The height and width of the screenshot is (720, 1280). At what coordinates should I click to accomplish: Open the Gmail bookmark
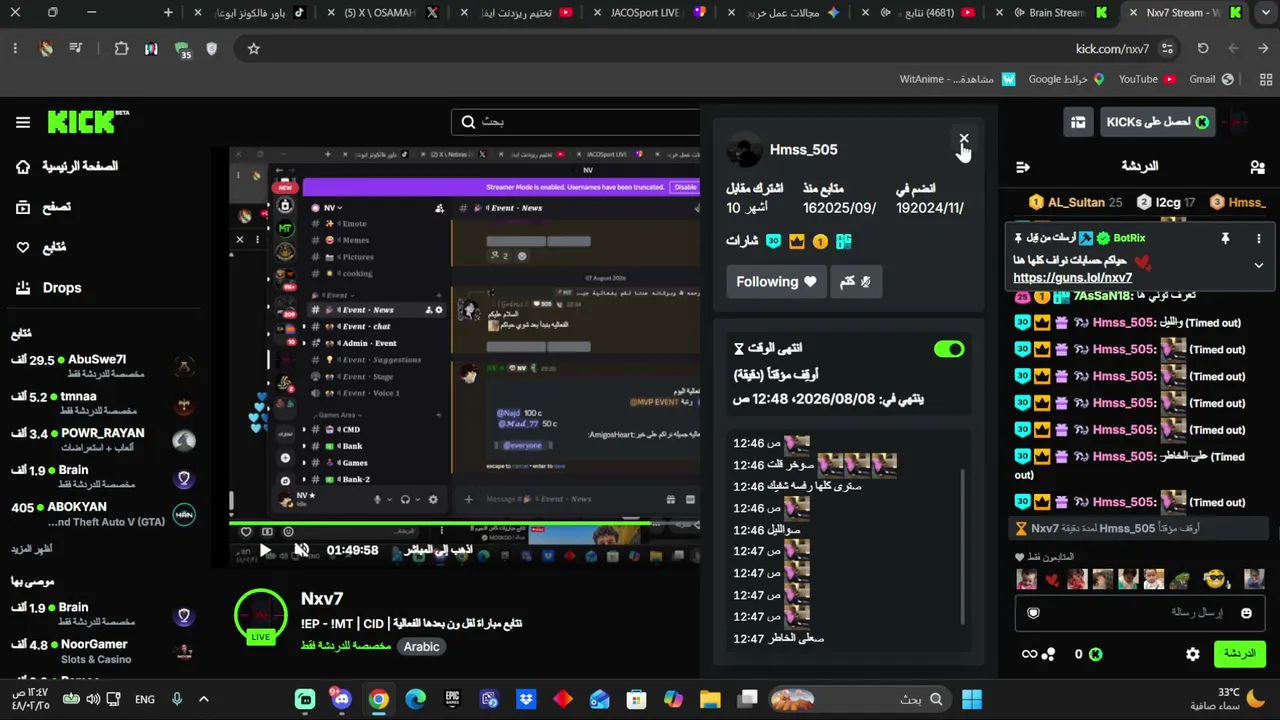(1211, 79)
